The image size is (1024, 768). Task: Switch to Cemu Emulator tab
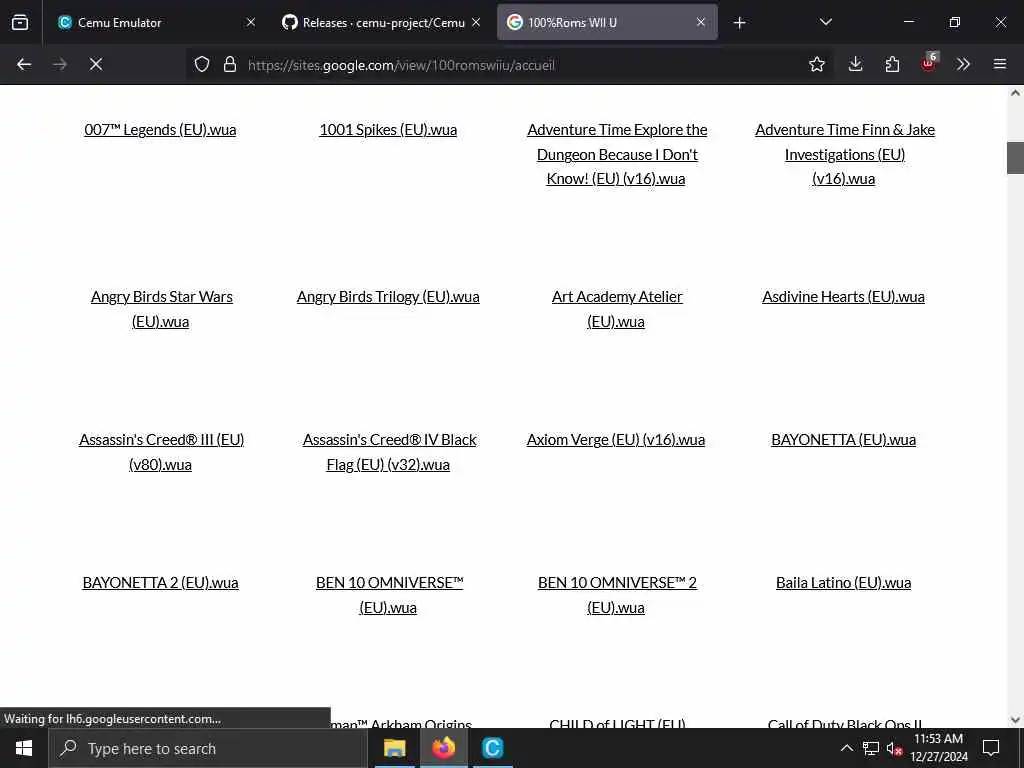click(155, 22)
